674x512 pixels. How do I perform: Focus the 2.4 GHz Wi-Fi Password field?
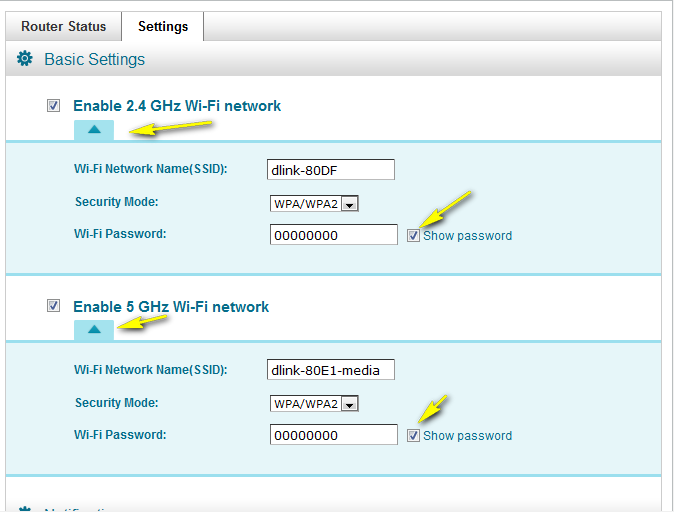[334, 235]
